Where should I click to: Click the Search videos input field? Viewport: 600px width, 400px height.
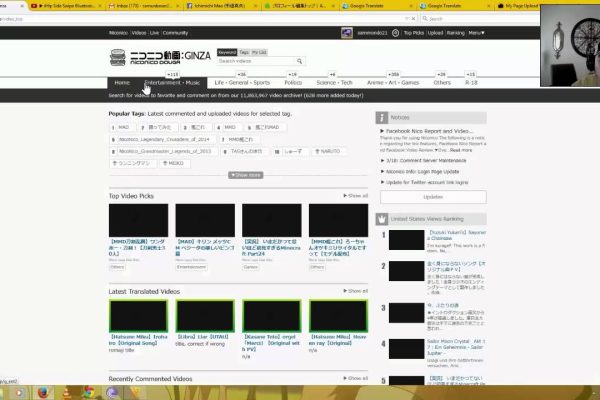(x=256, y=61)
